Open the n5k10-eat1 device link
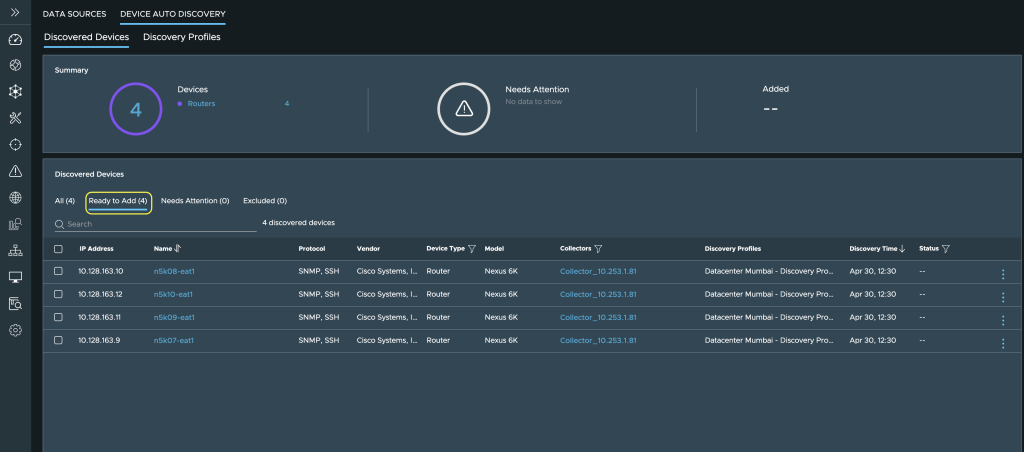 (x=173, y=294)
